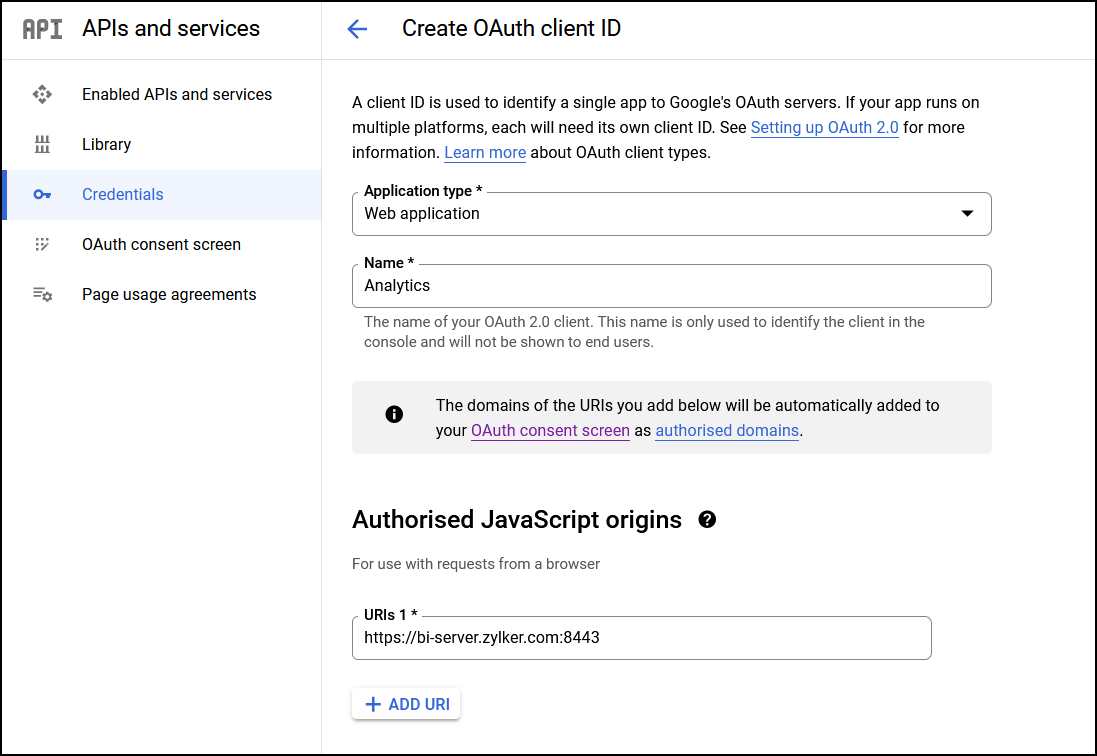Click the Page usage agreements icon
The width and height of the screenshot is (1097, 756).
pos(42,294)
